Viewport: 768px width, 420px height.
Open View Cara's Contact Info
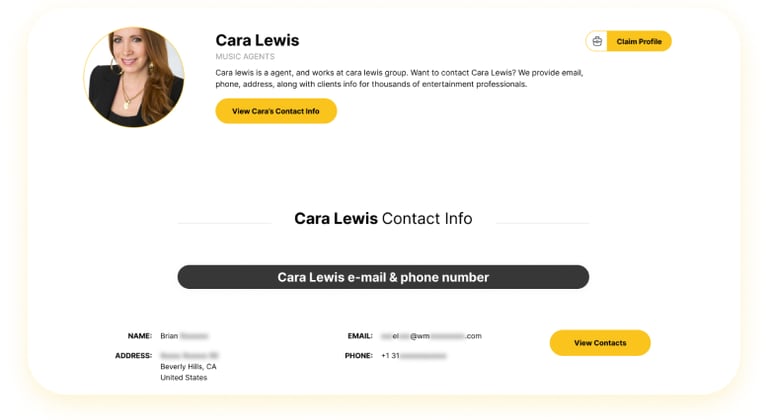(276, 111)
